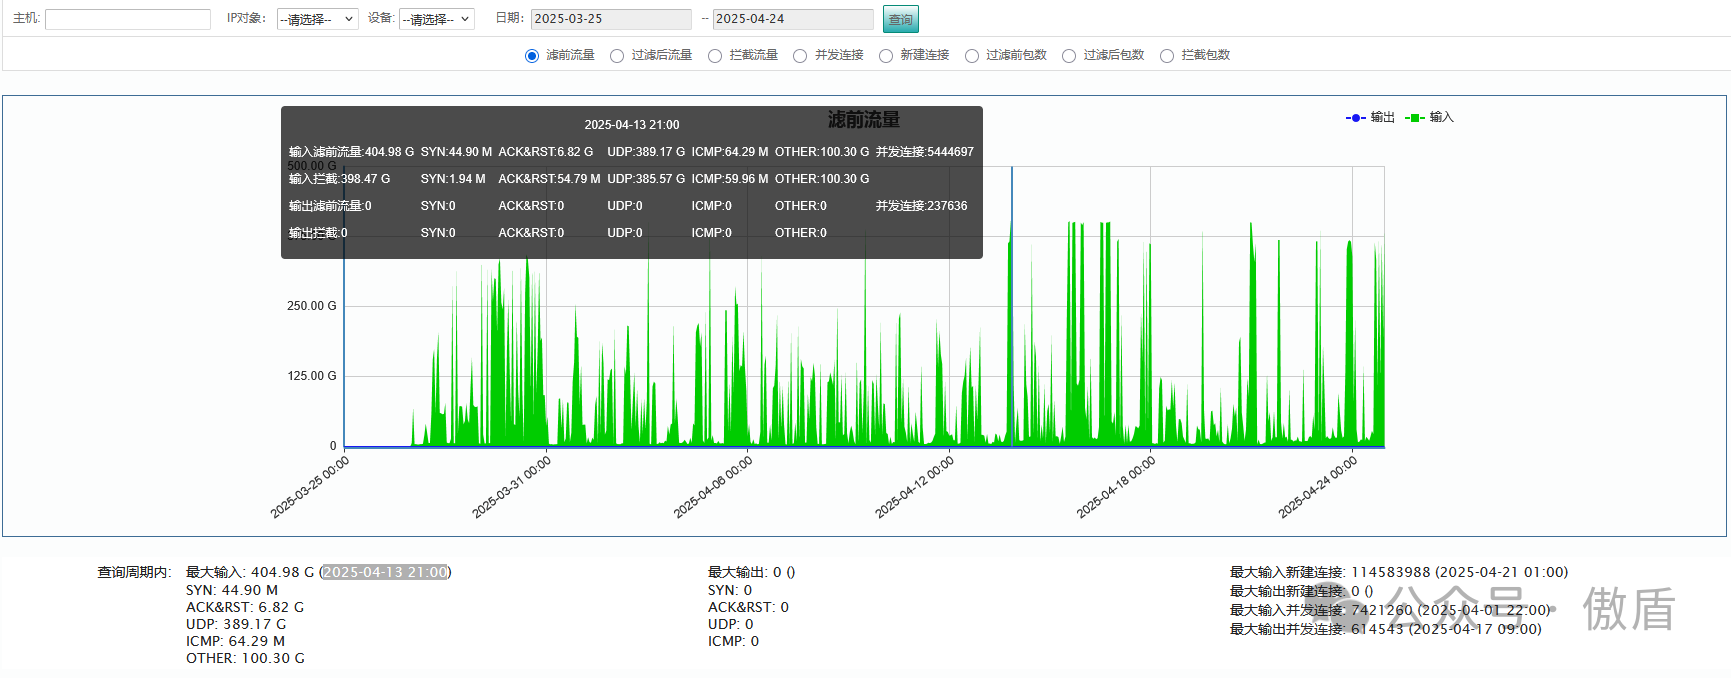Click the end date field 2025-04-24

tap(792, 19)
